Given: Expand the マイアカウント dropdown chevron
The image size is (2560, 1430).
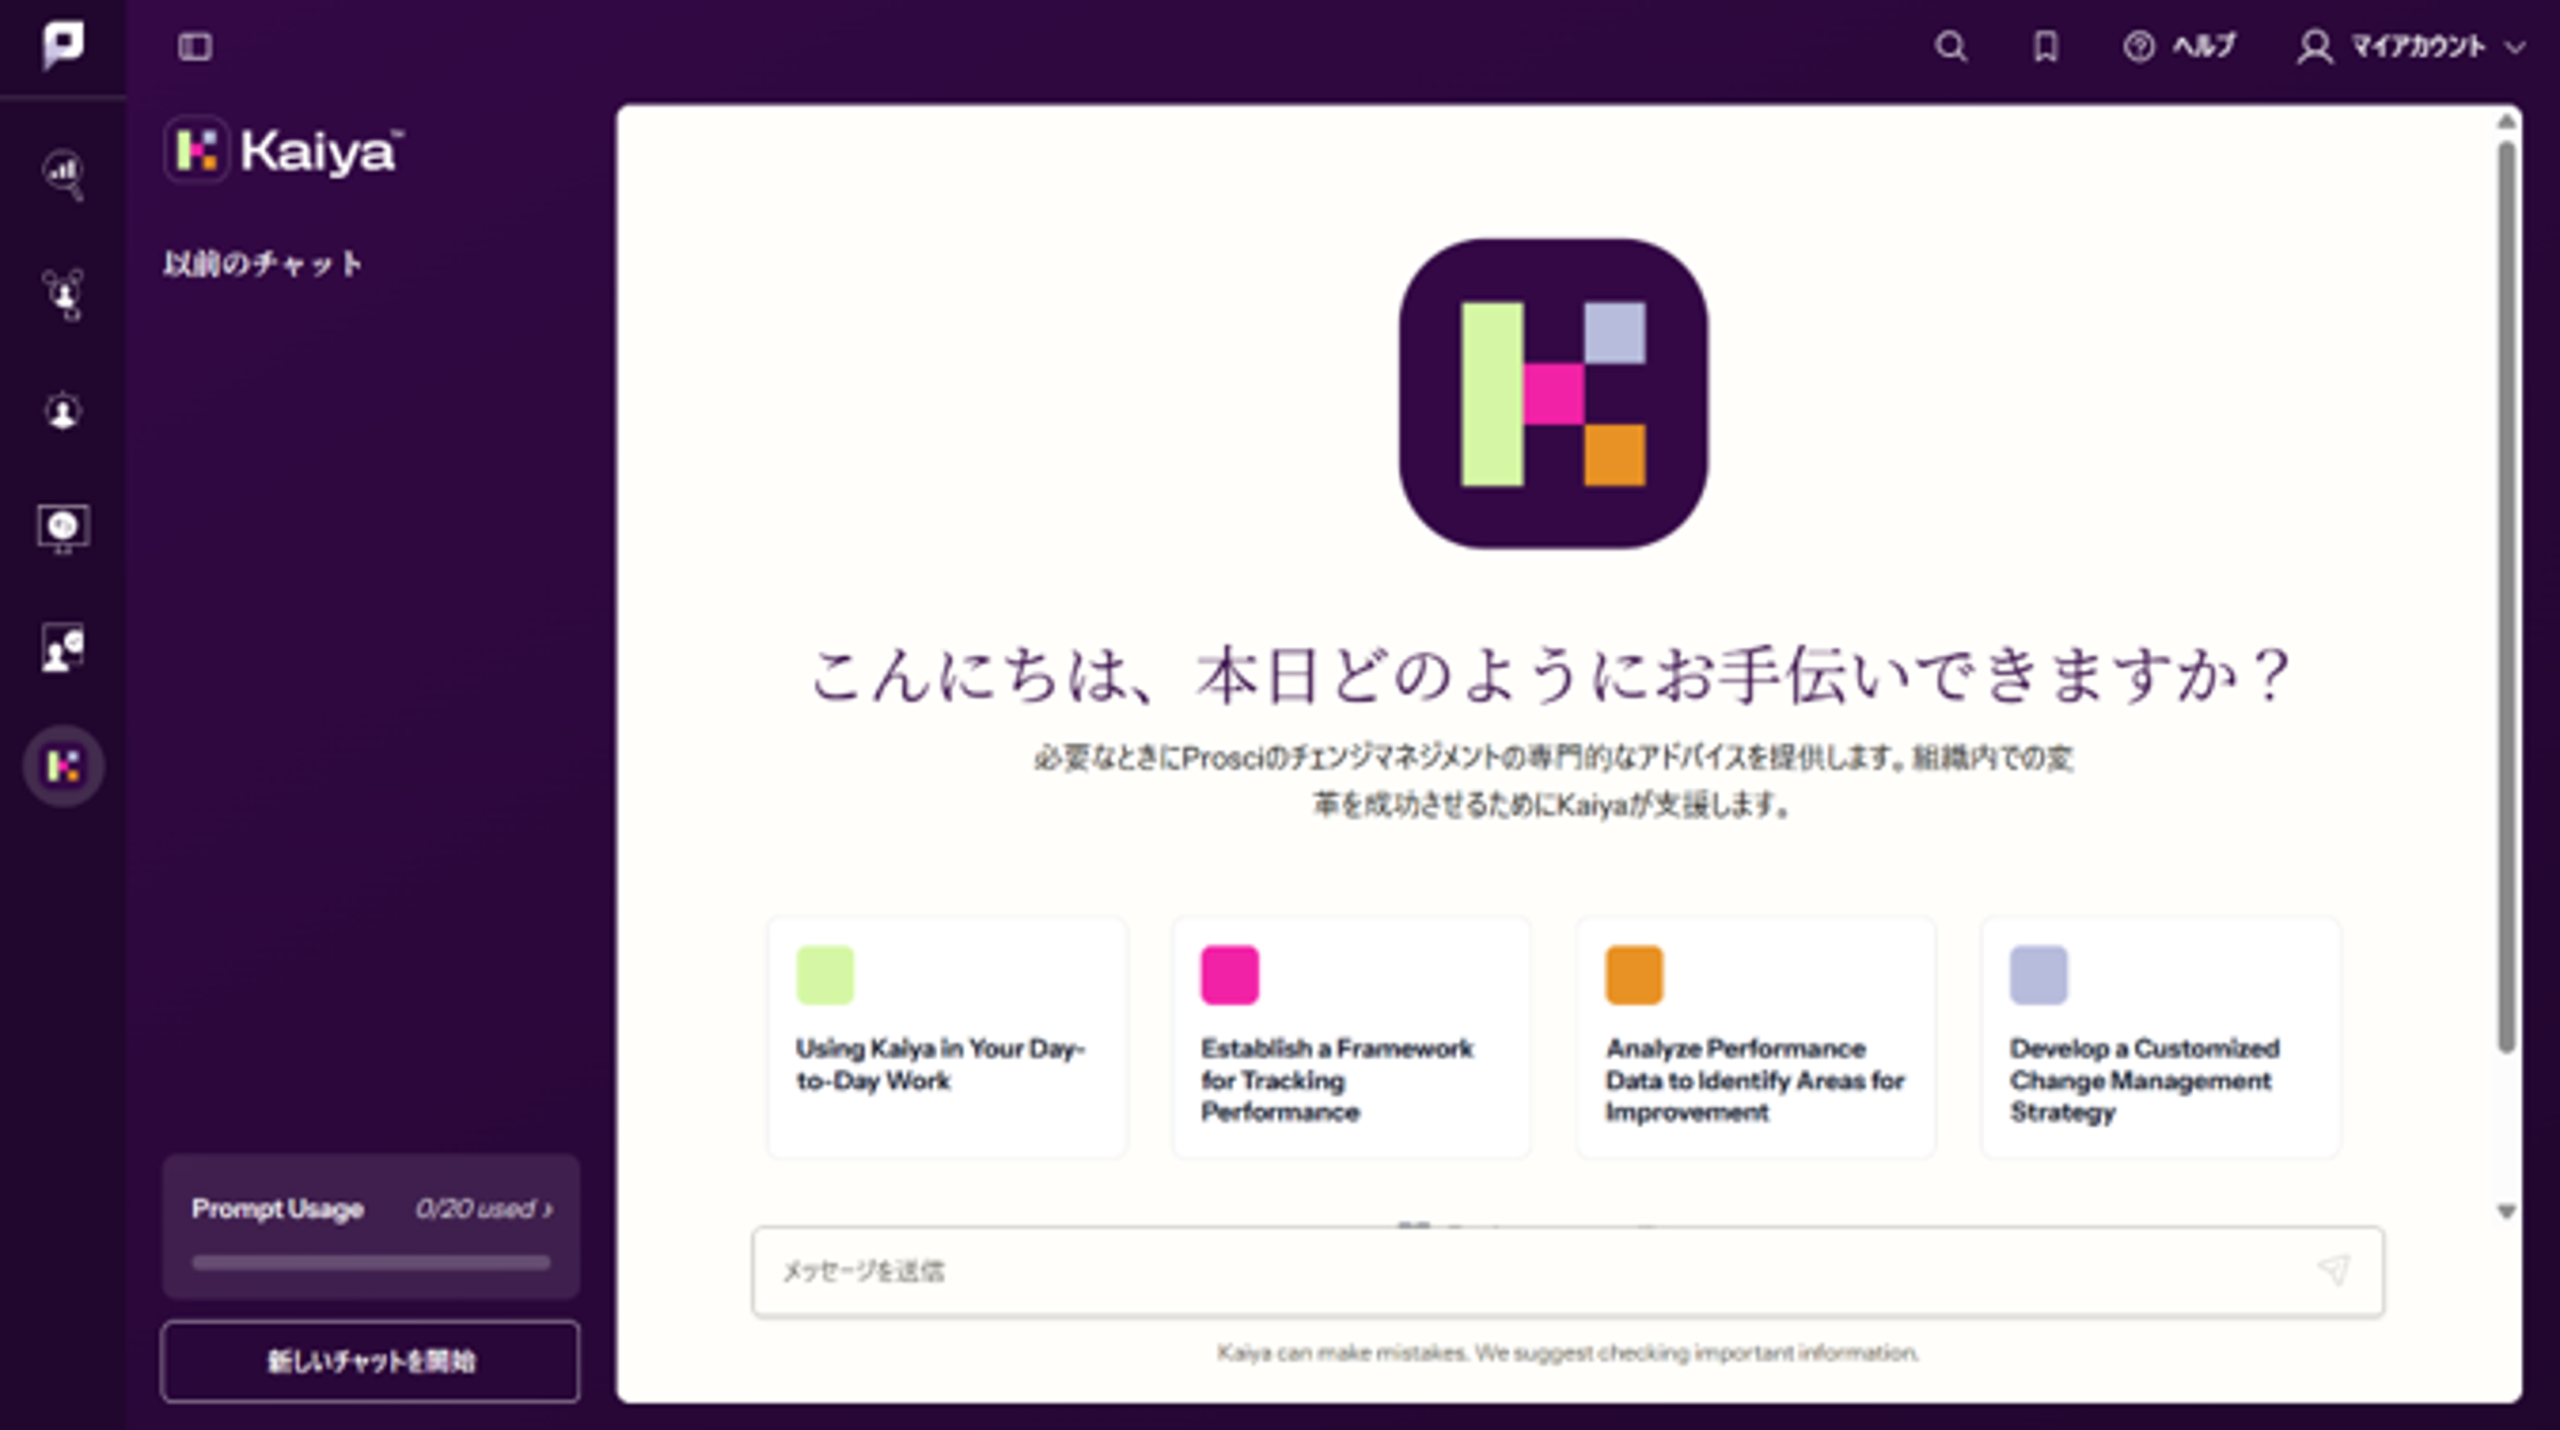Looking at the screenshot, I should (x=2516, y=47).
